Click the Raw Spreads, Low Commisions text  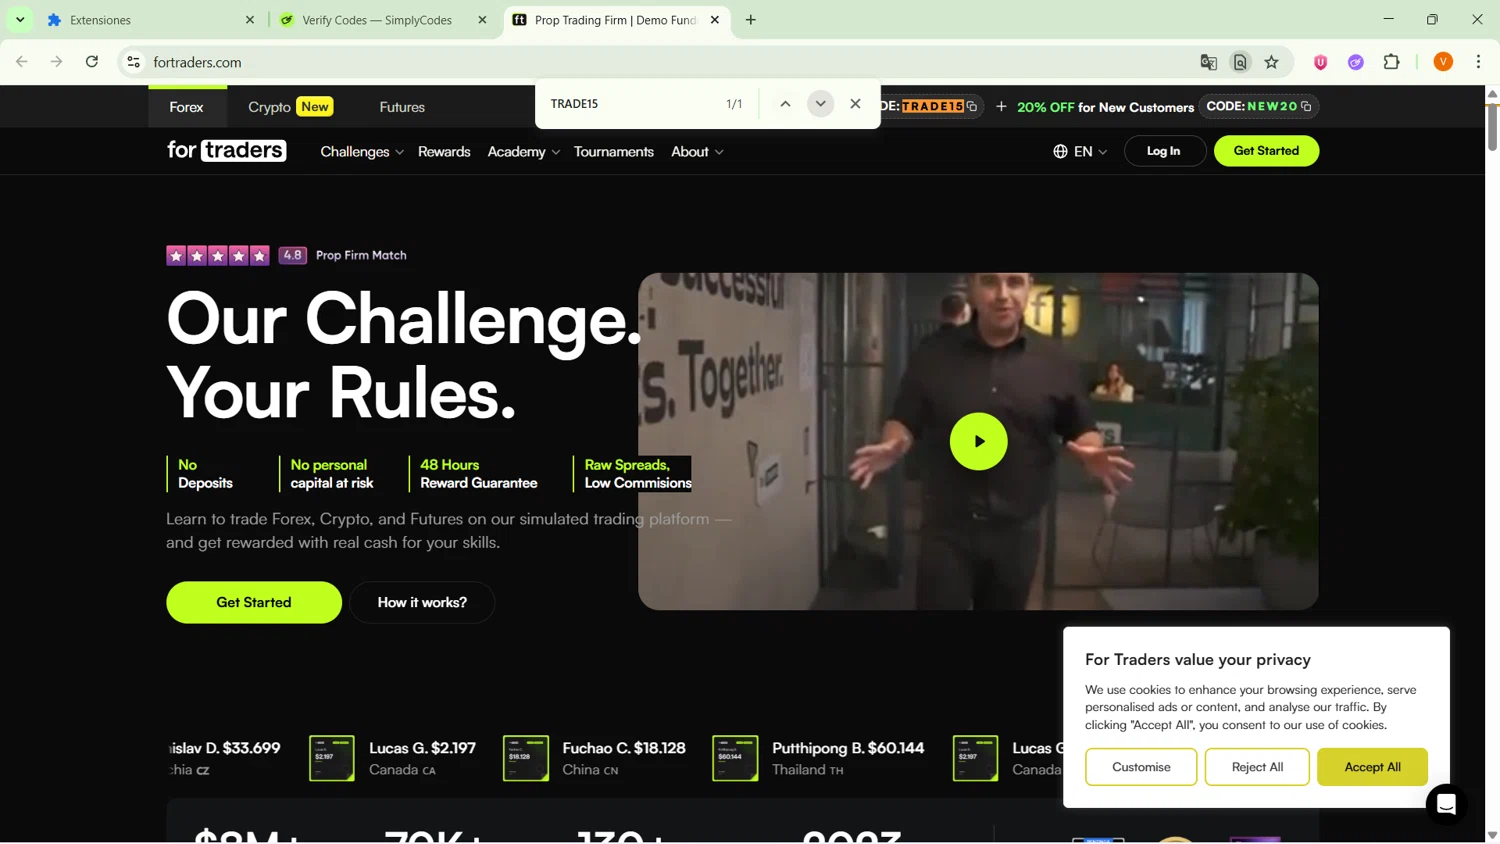638,474
